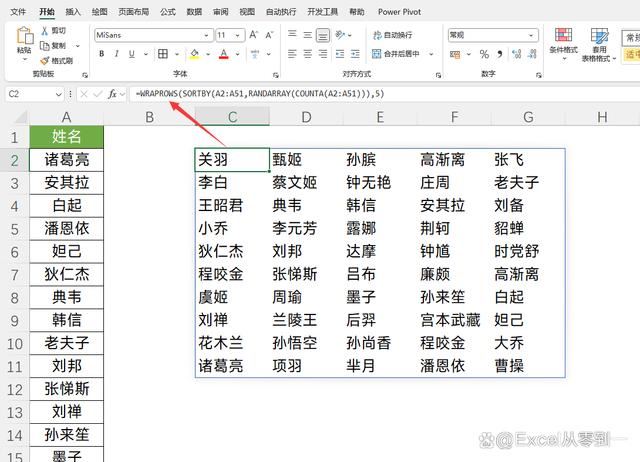The height and width of the screenshot is (462, 640).
Task: Switch to the Data (数据) tab
Action: [x=194, y=12]
